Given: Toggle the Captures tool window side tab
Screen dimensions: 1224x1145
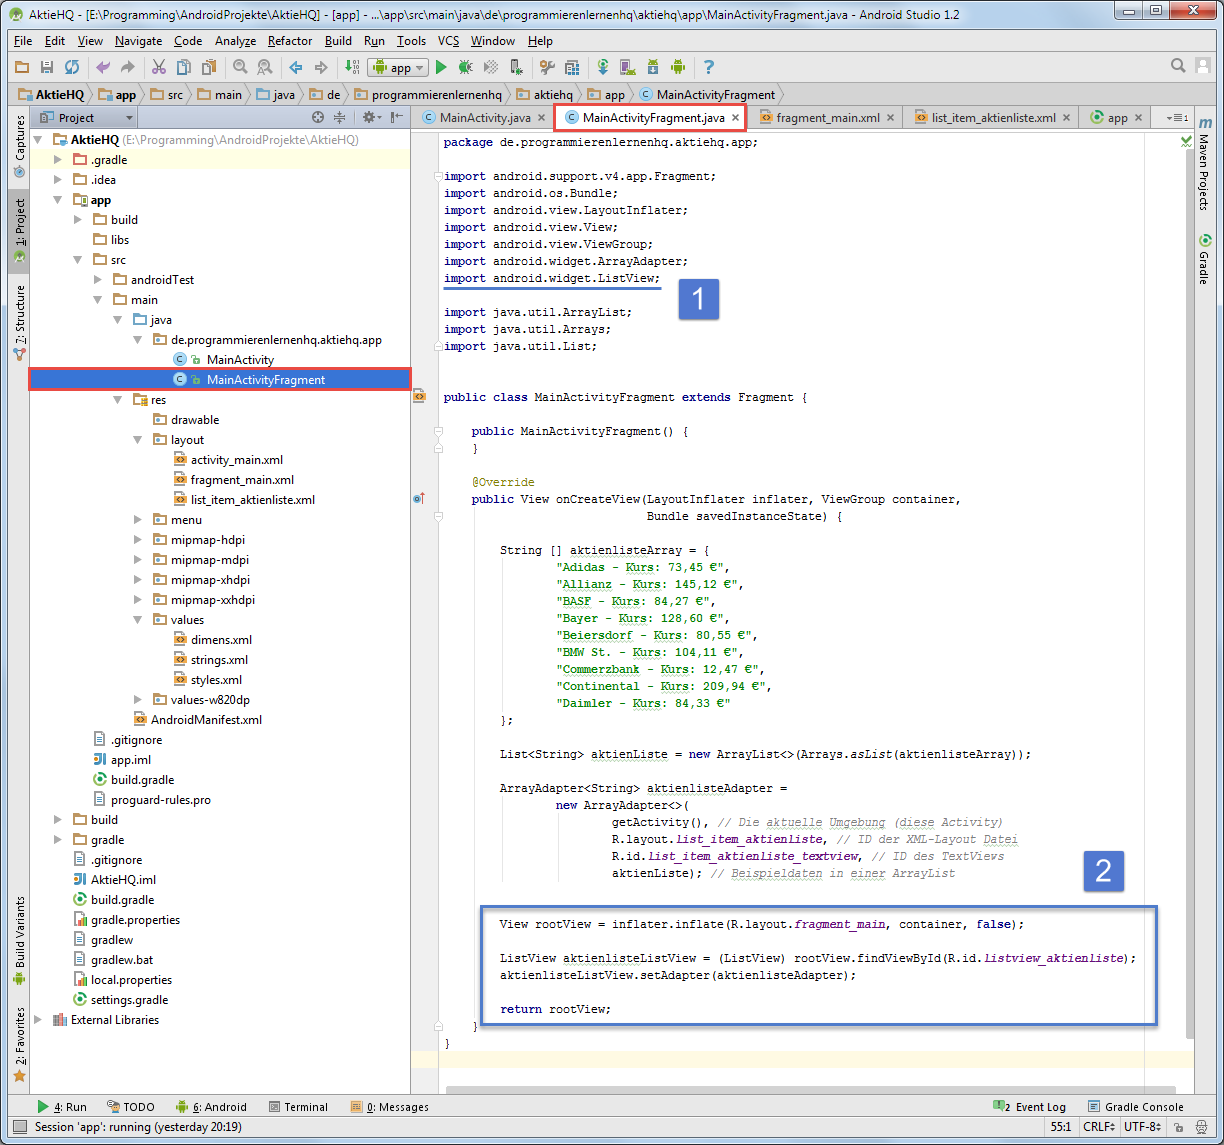Looking at the screenshot, I should coord(19,146).
